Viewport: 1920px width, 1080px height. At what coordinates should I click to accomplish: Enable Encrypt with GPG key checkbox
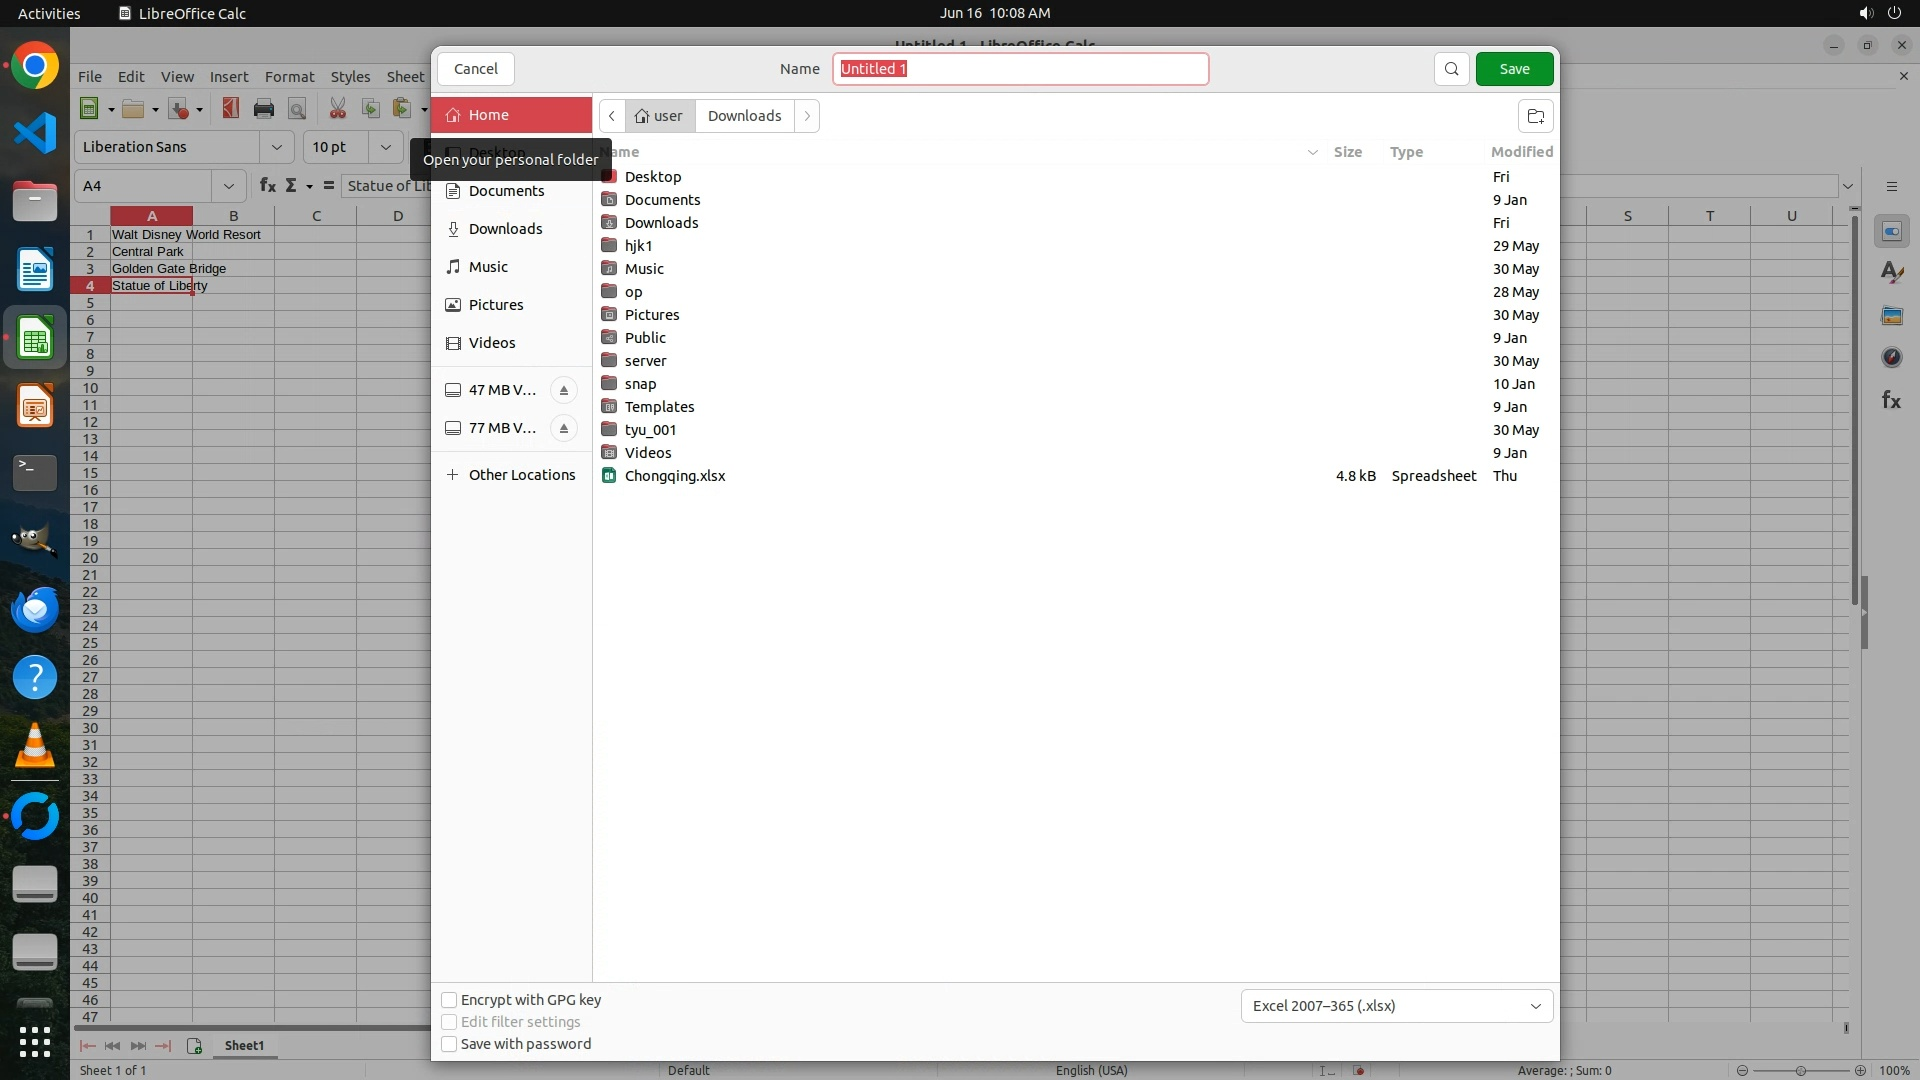(x=450, y=1000)
